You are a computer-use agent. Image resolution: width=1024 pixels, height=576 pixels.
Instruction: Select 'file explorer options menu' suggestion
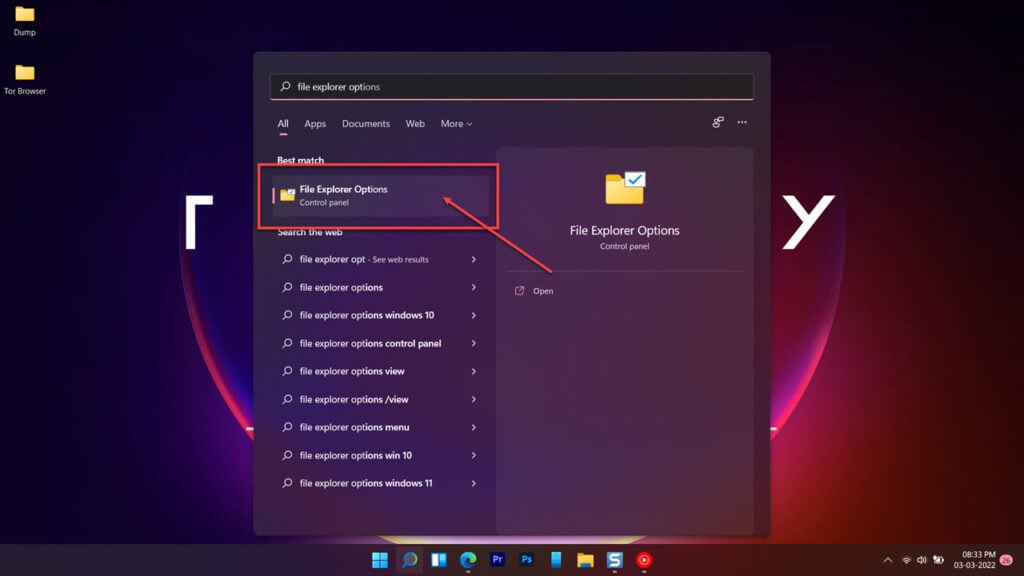[381, 427]
